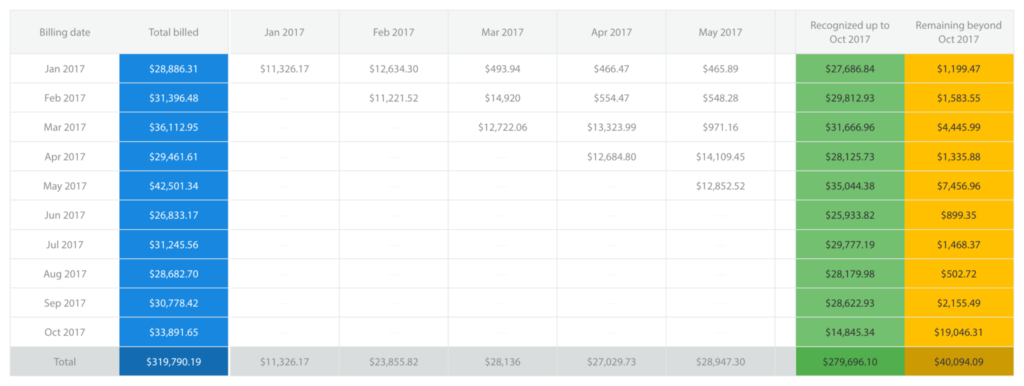Click the Billing date column header
The height and width of the screenshot is (386, 1024).
pyautogui.click(x=65, y=32)
